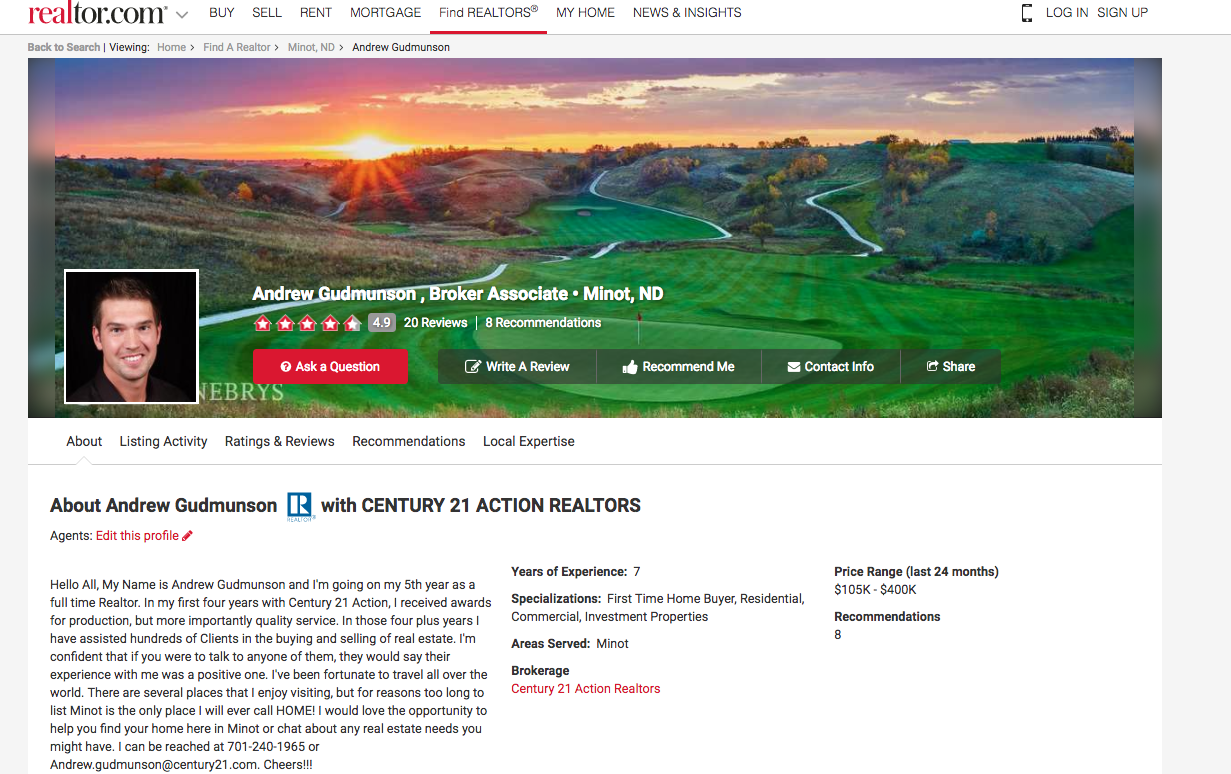Open Andrew Gudmunson's profile photo
Viewport: 1231px width, 774px height.
[131, 336]
